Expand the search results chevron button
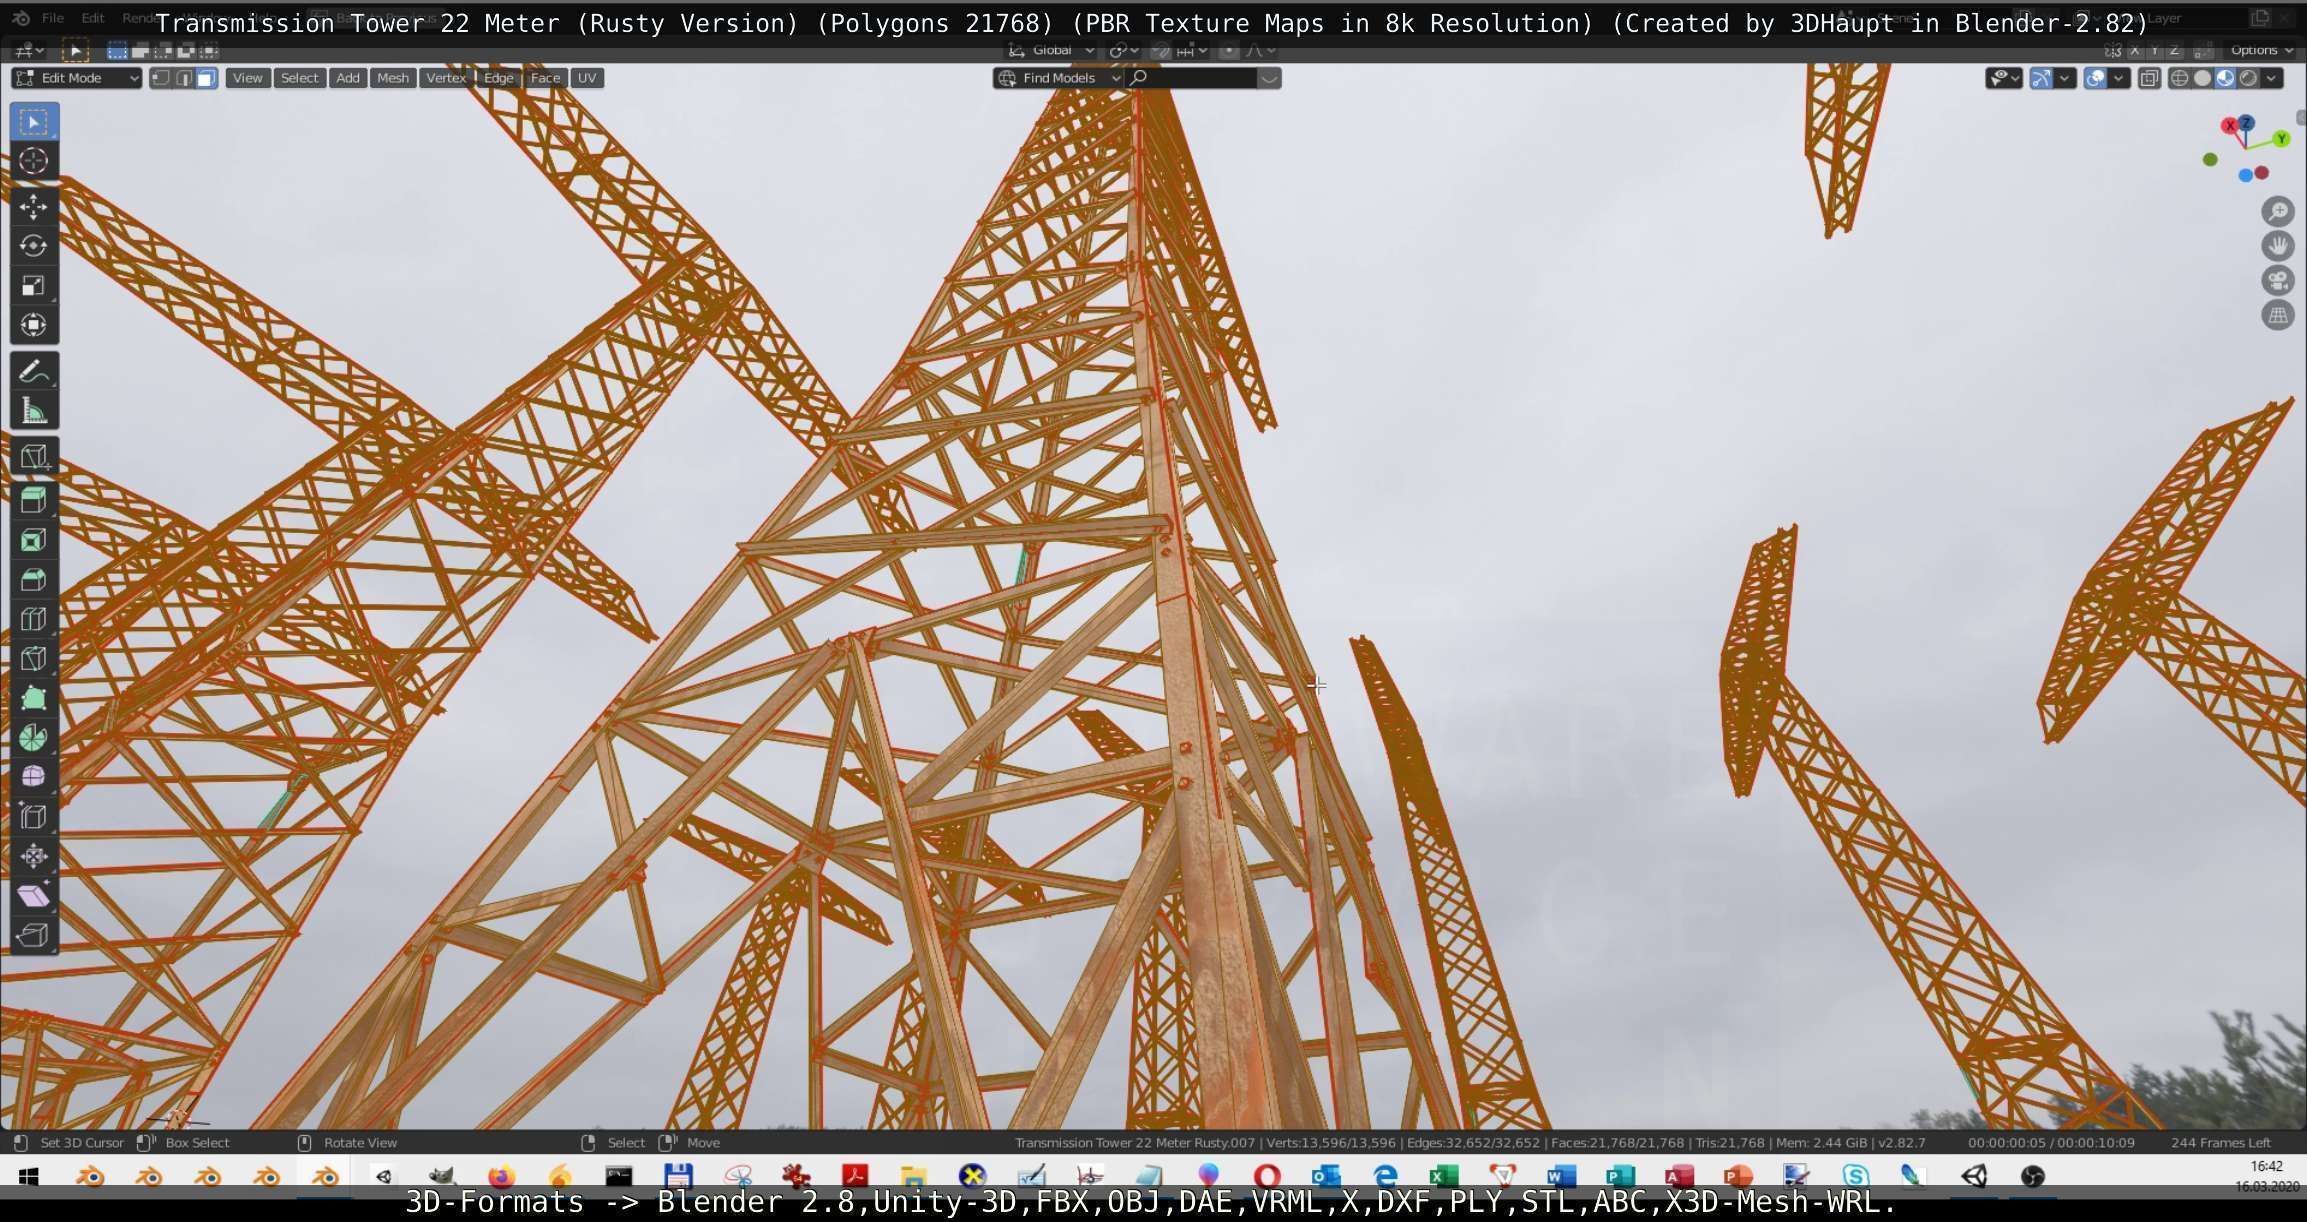The width and height of the screenshot is (2307, 1222). (1269, 78)
